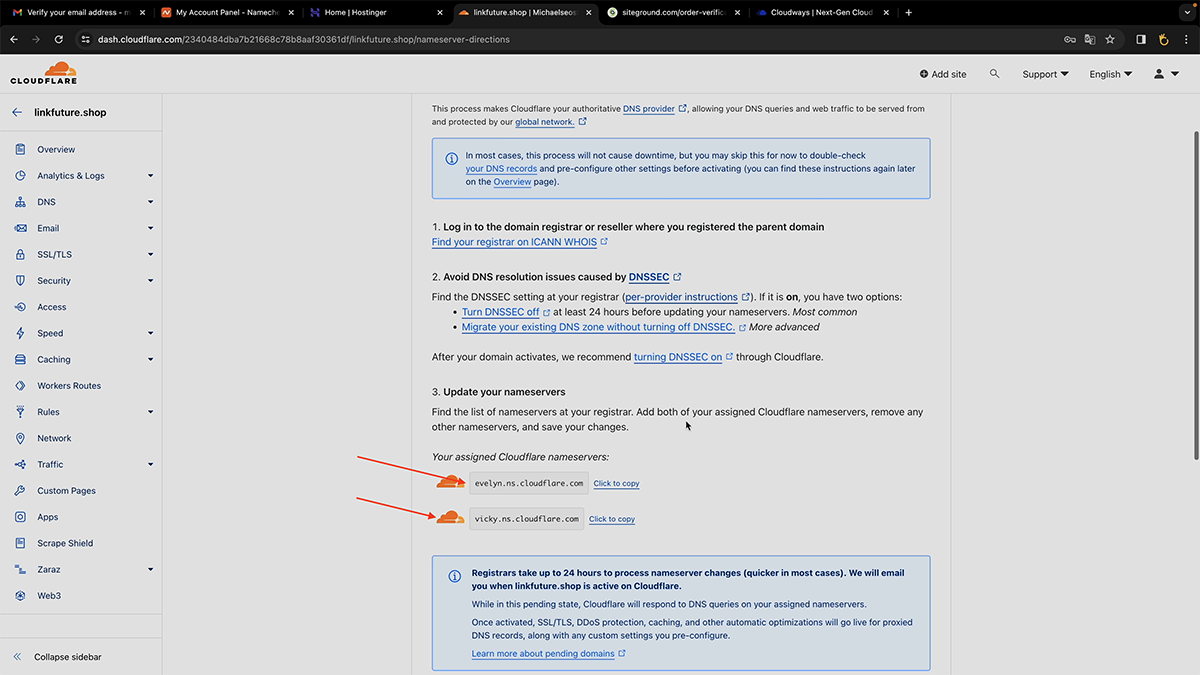Click the Rules funnel icon
The image size is (1200, 675).
(20, 412)
